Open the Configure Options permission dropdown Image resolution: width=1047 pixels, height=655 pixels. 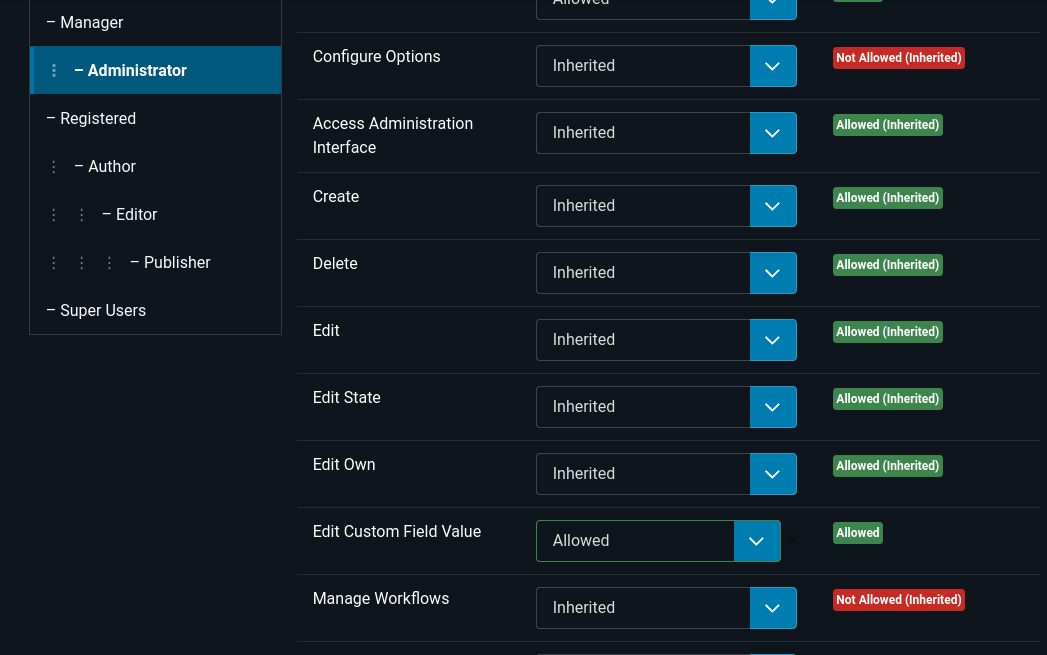coord(666,66)
